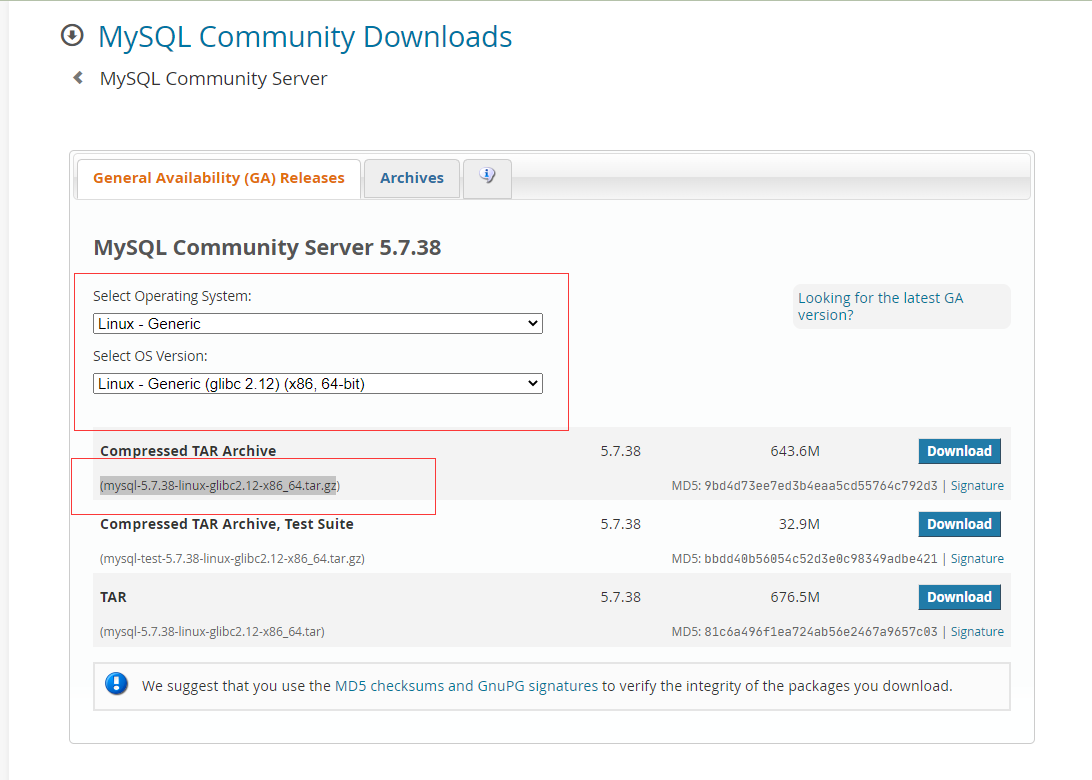This screenshot has height=780, width=1092.
Task: Open Signature link for mysql-test tar.gz
Action: tap(977, 559)
